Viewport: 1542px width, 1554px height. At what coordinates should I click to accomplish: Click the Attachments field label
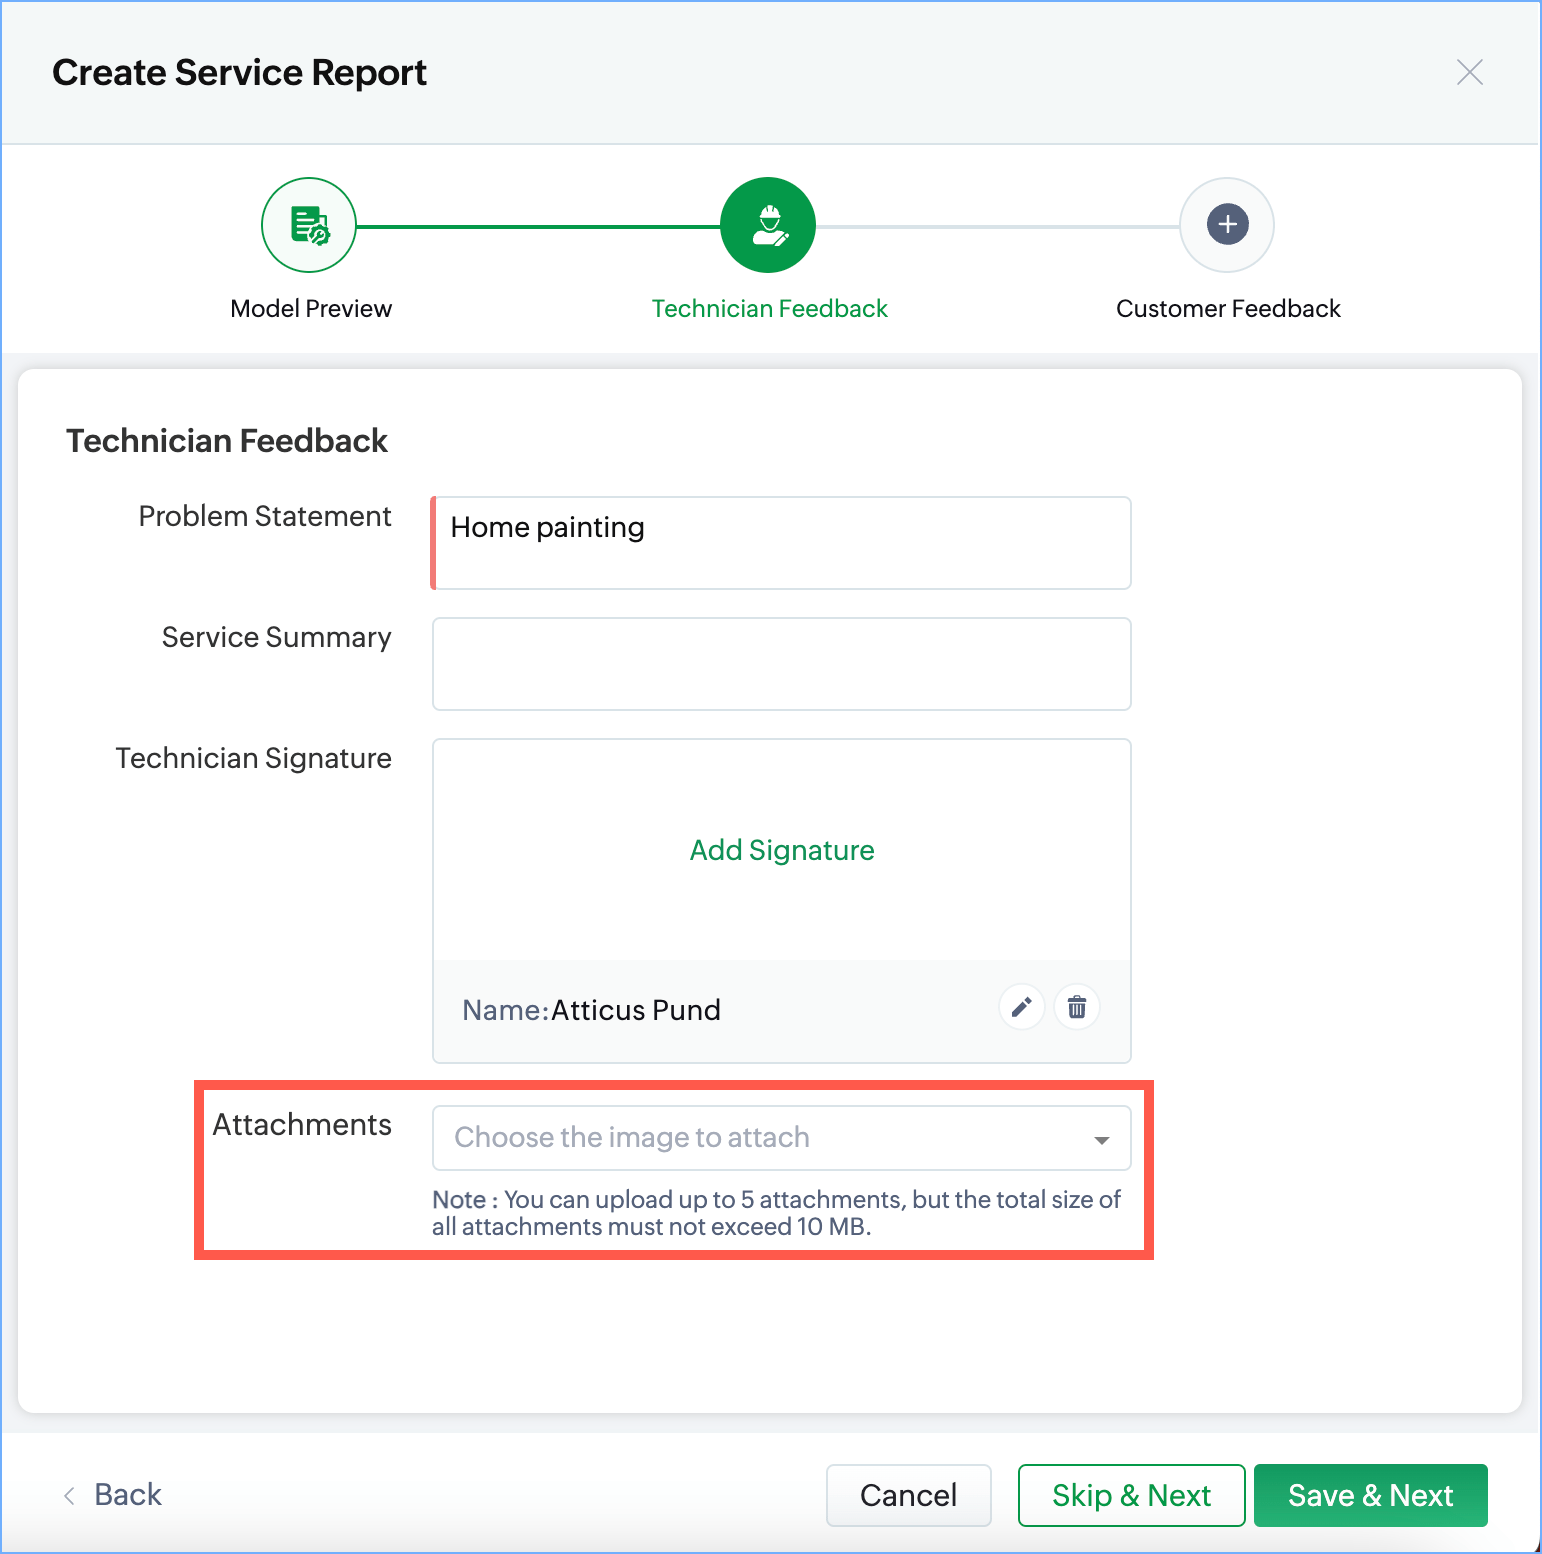(302, 1125)
